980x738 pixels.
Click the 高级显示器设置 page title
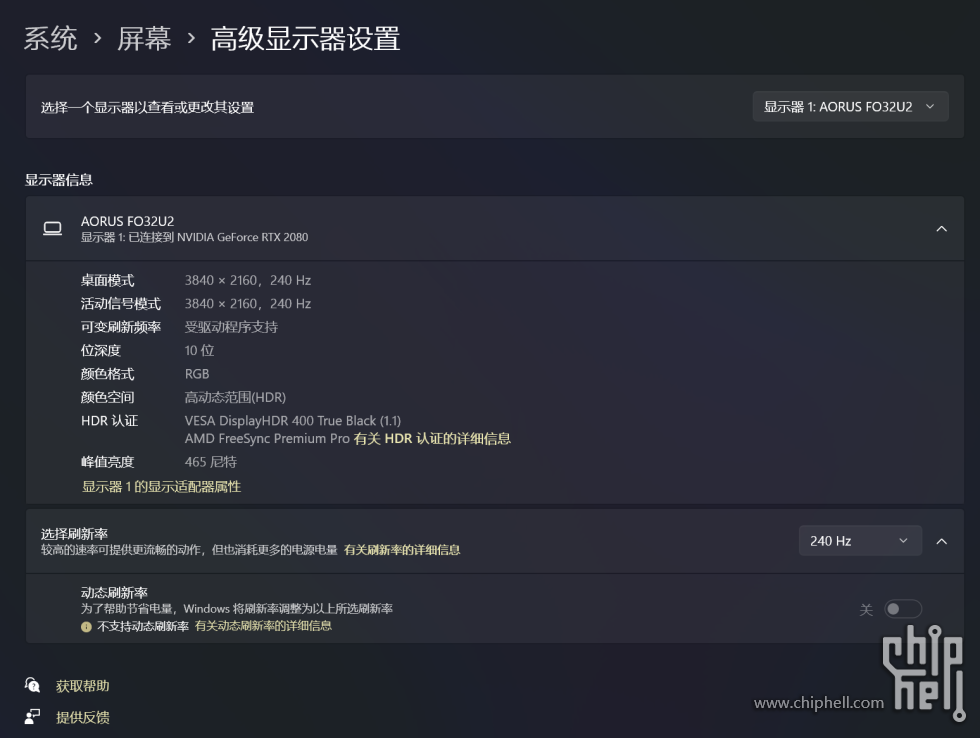pos(305,39)
